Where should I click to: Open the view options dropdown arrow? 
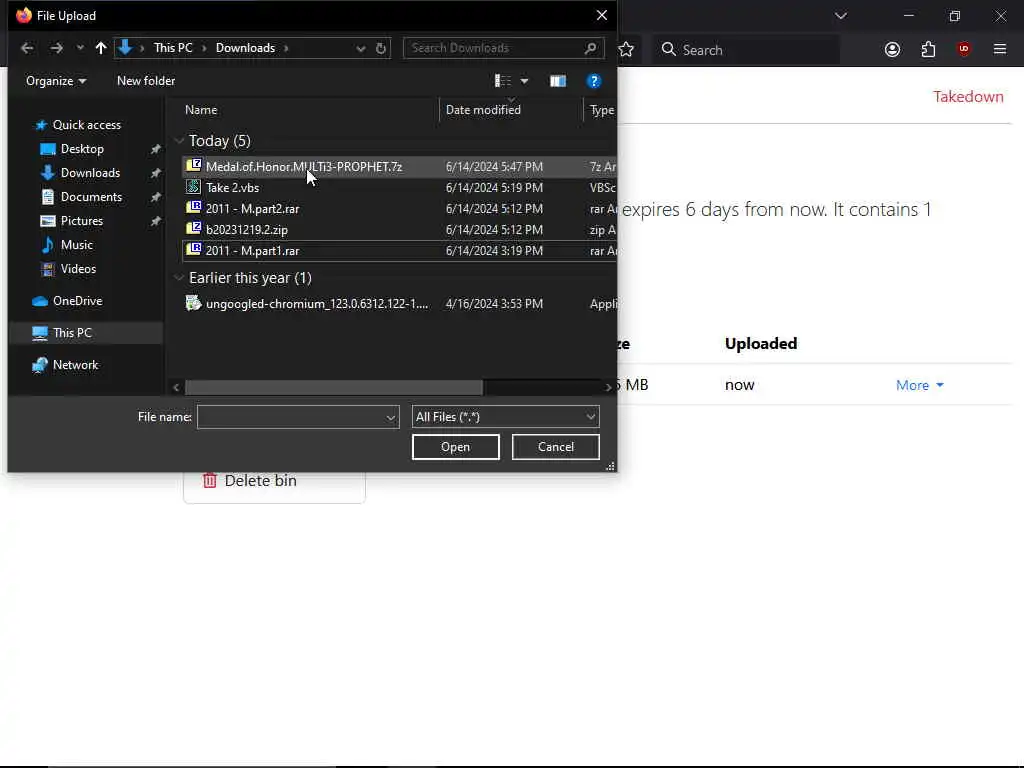[524, 81]
